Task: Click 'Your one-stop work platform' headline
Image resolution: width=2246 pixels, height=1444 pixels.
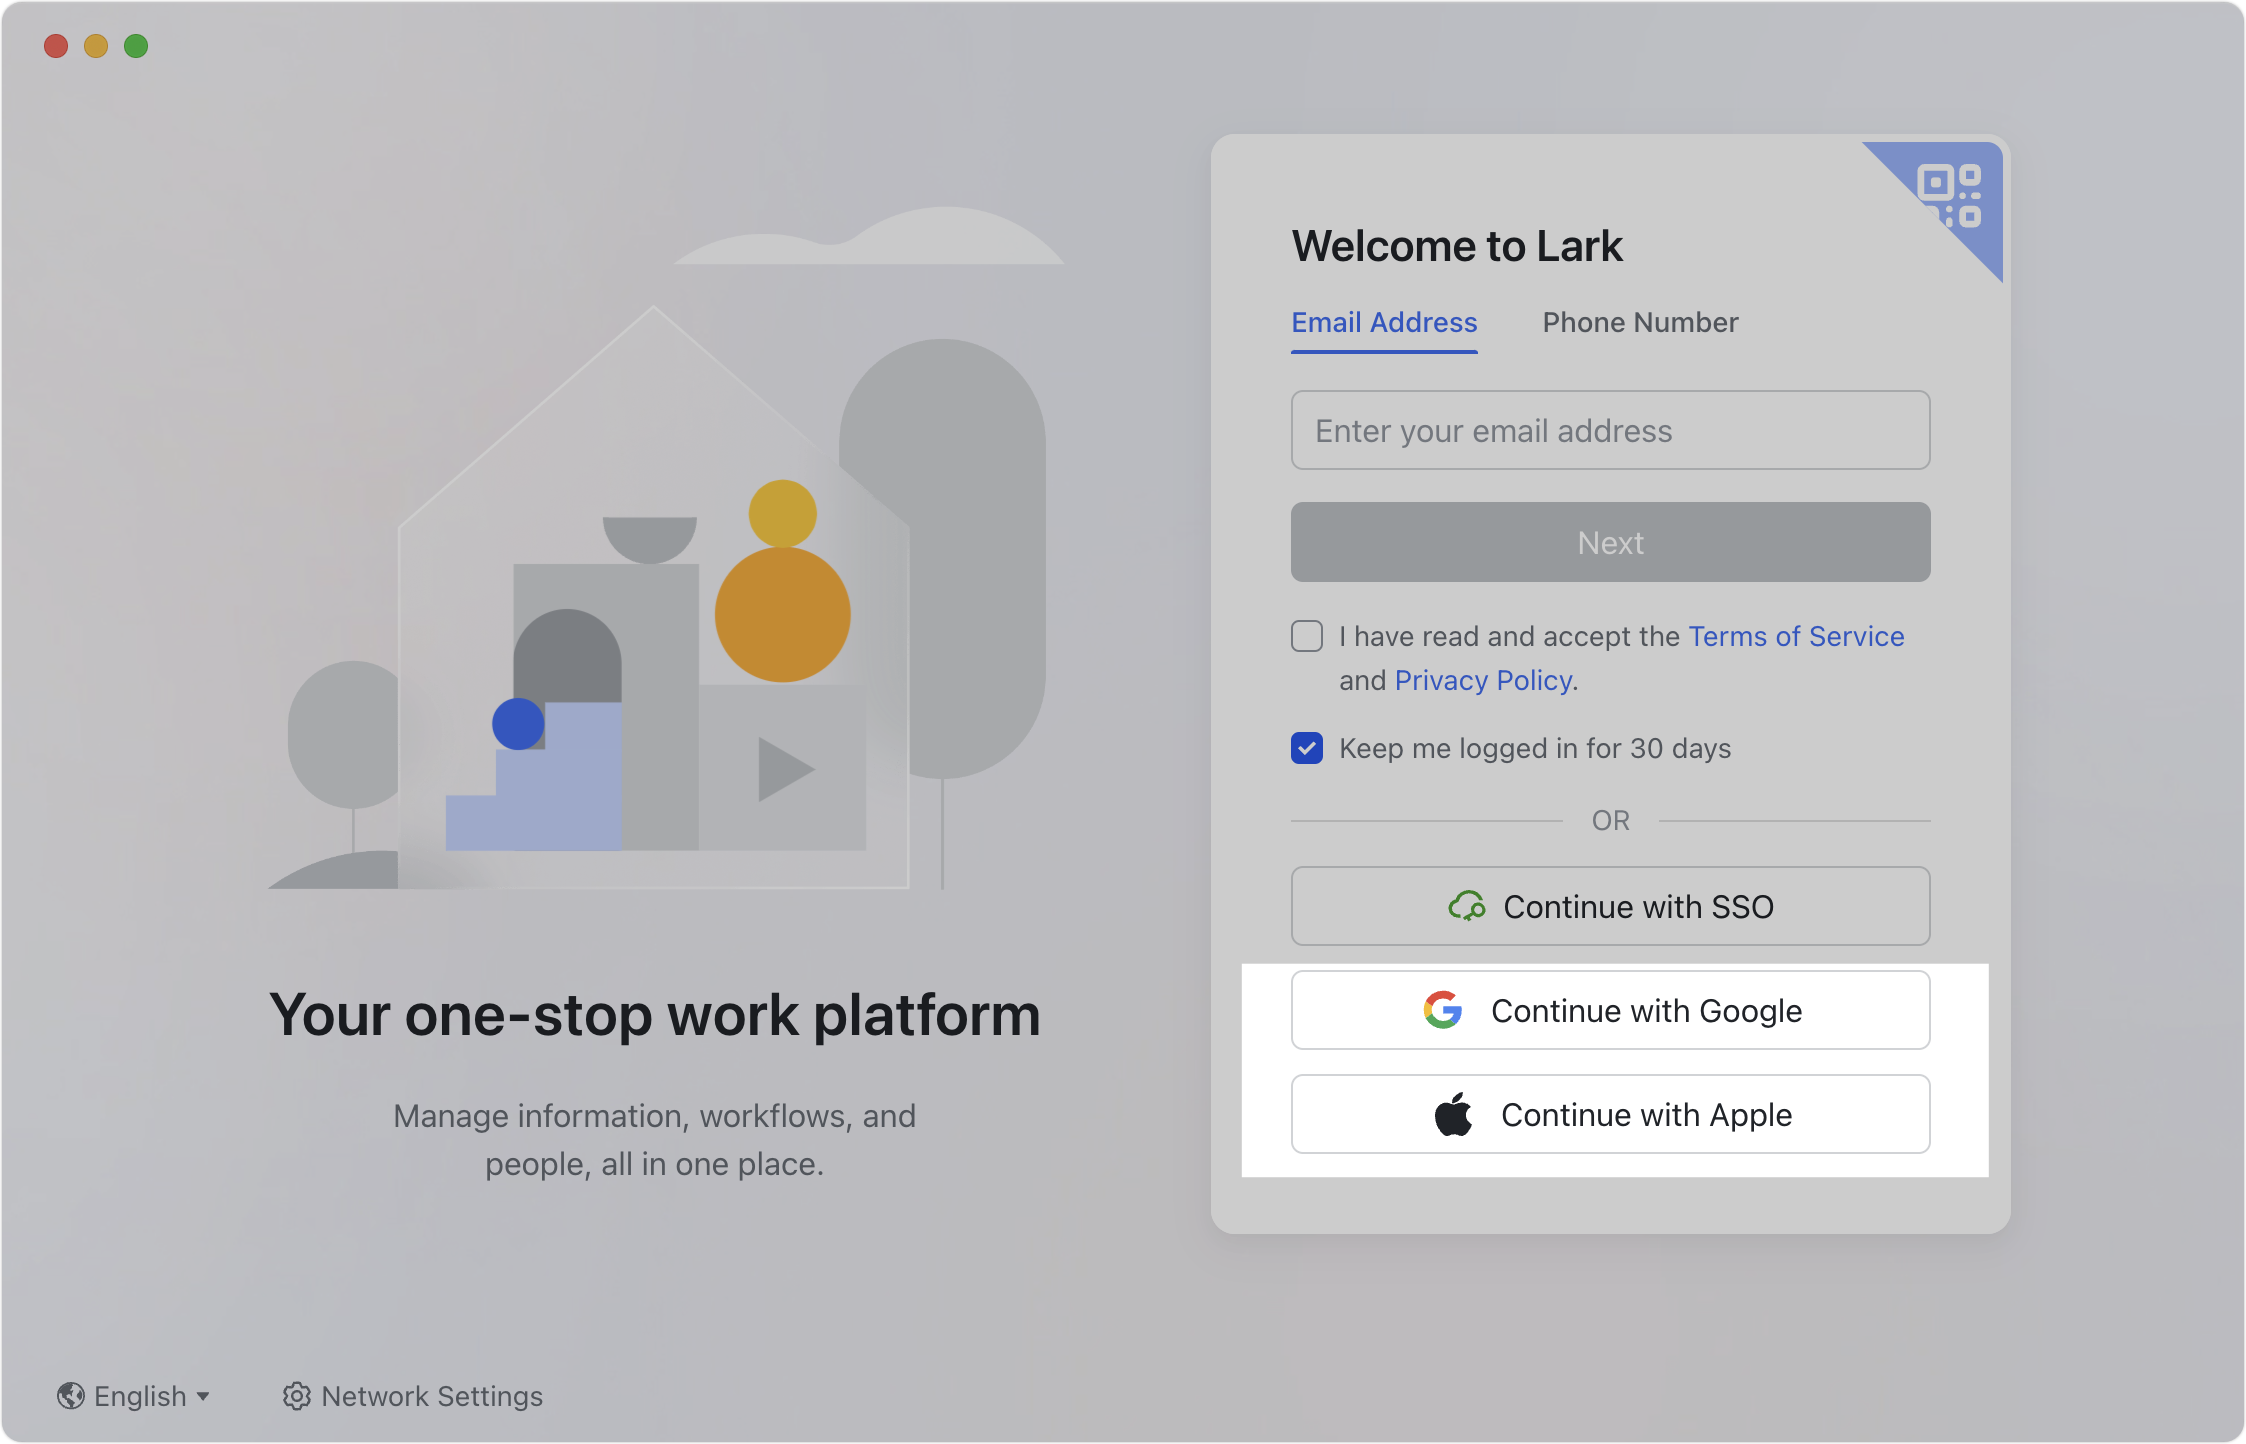Action: (x=655, y=1015)
